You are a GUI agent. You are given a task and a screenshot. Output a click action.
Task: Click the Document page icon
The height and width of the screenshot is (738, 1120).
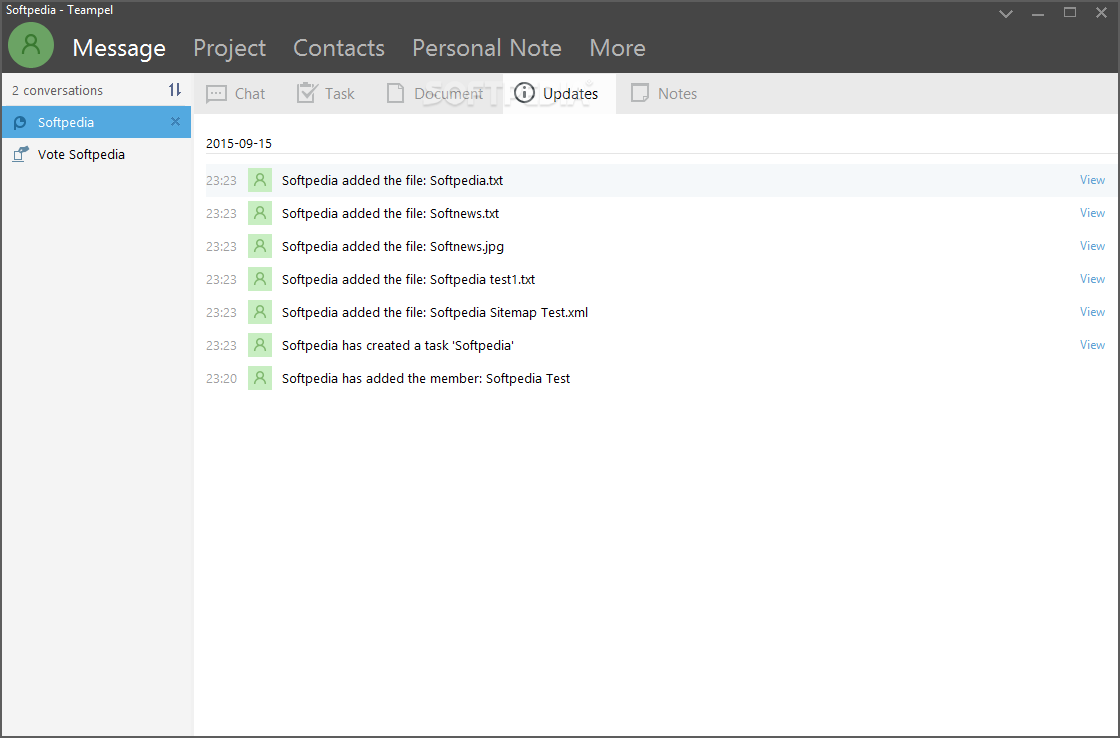point(396,94)
